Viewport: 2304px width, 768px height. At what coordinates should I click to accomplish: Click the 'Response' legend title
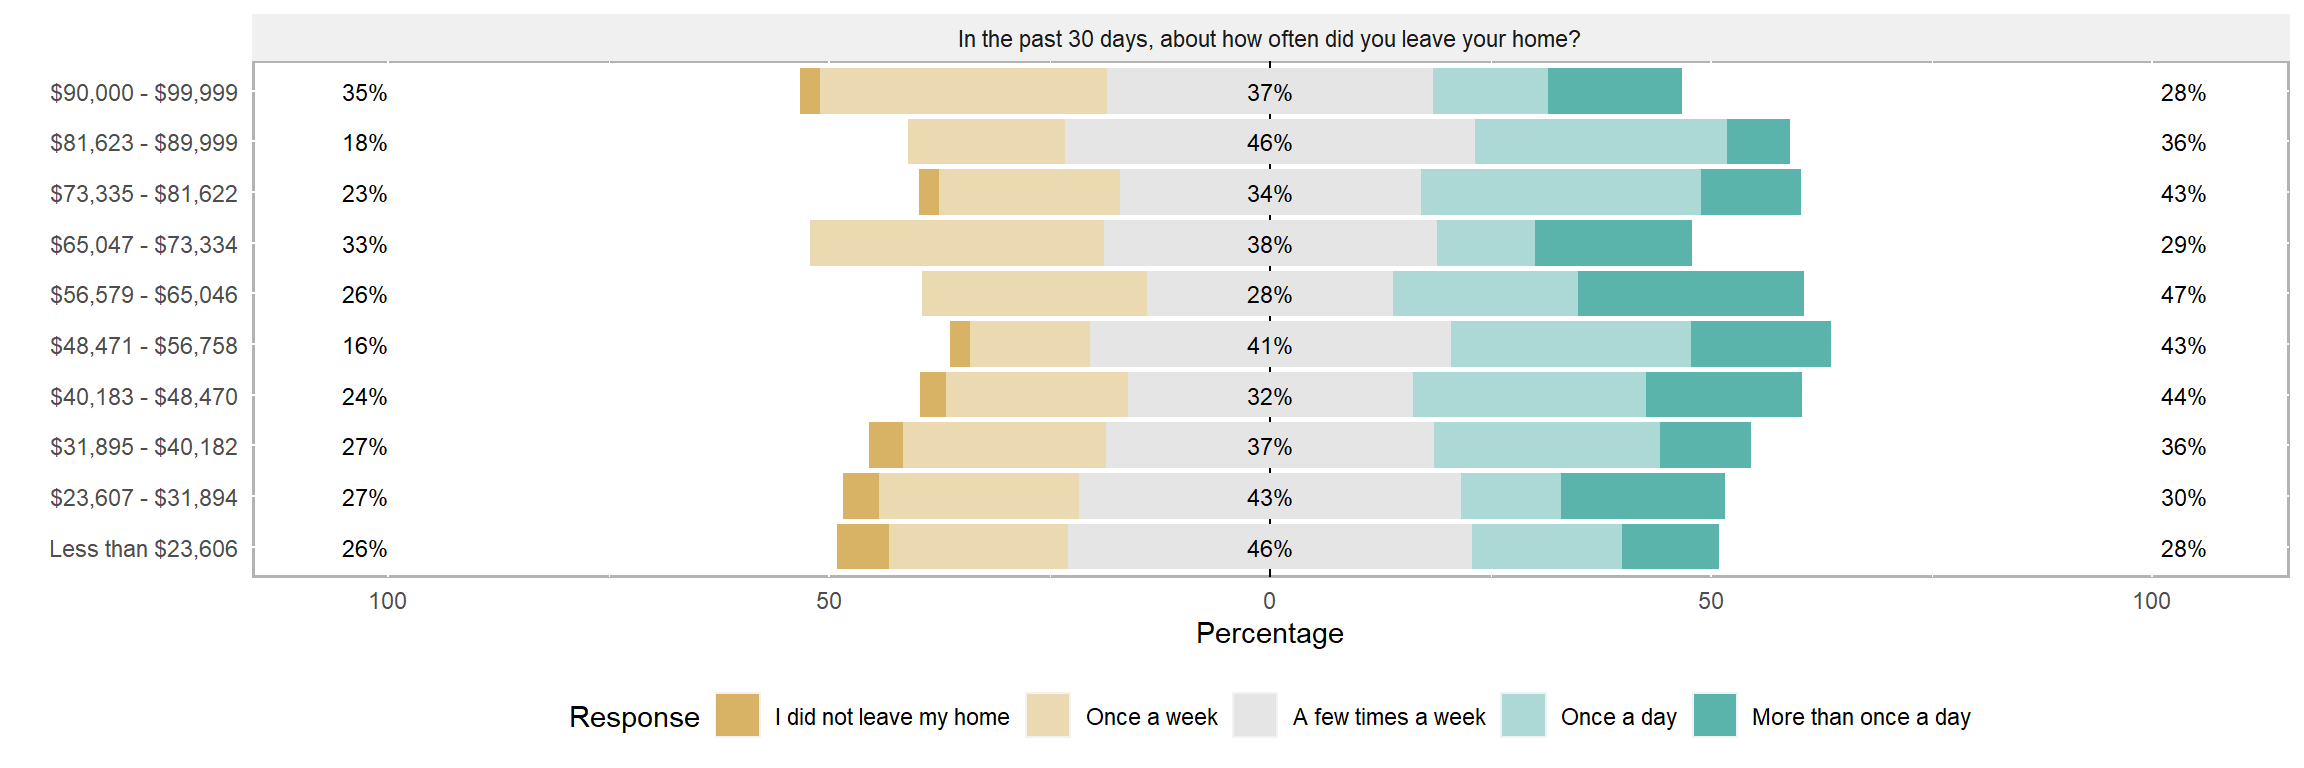(634, 717)
